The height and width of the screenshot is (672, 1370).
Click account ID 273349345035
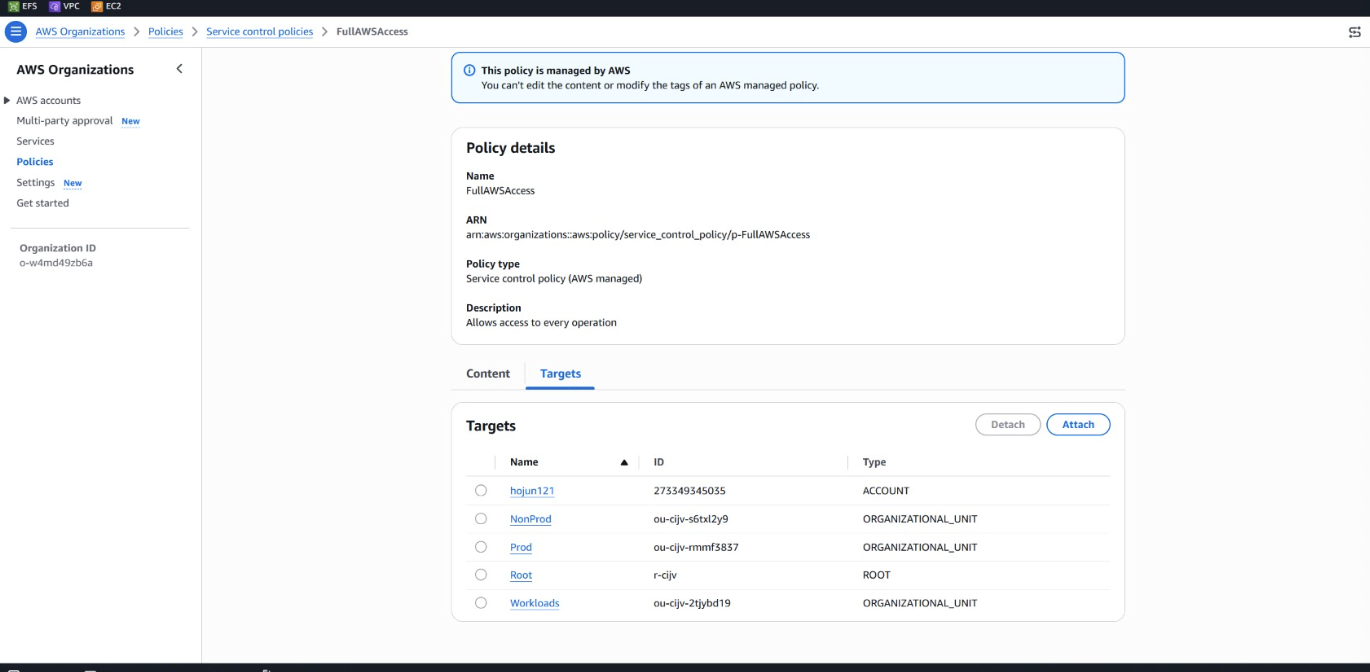tap(690, 491)
